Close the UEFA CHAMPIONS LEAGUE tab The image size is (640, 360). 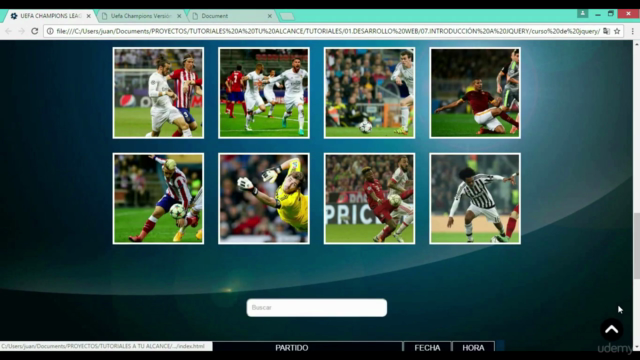(x=89, y=16)
